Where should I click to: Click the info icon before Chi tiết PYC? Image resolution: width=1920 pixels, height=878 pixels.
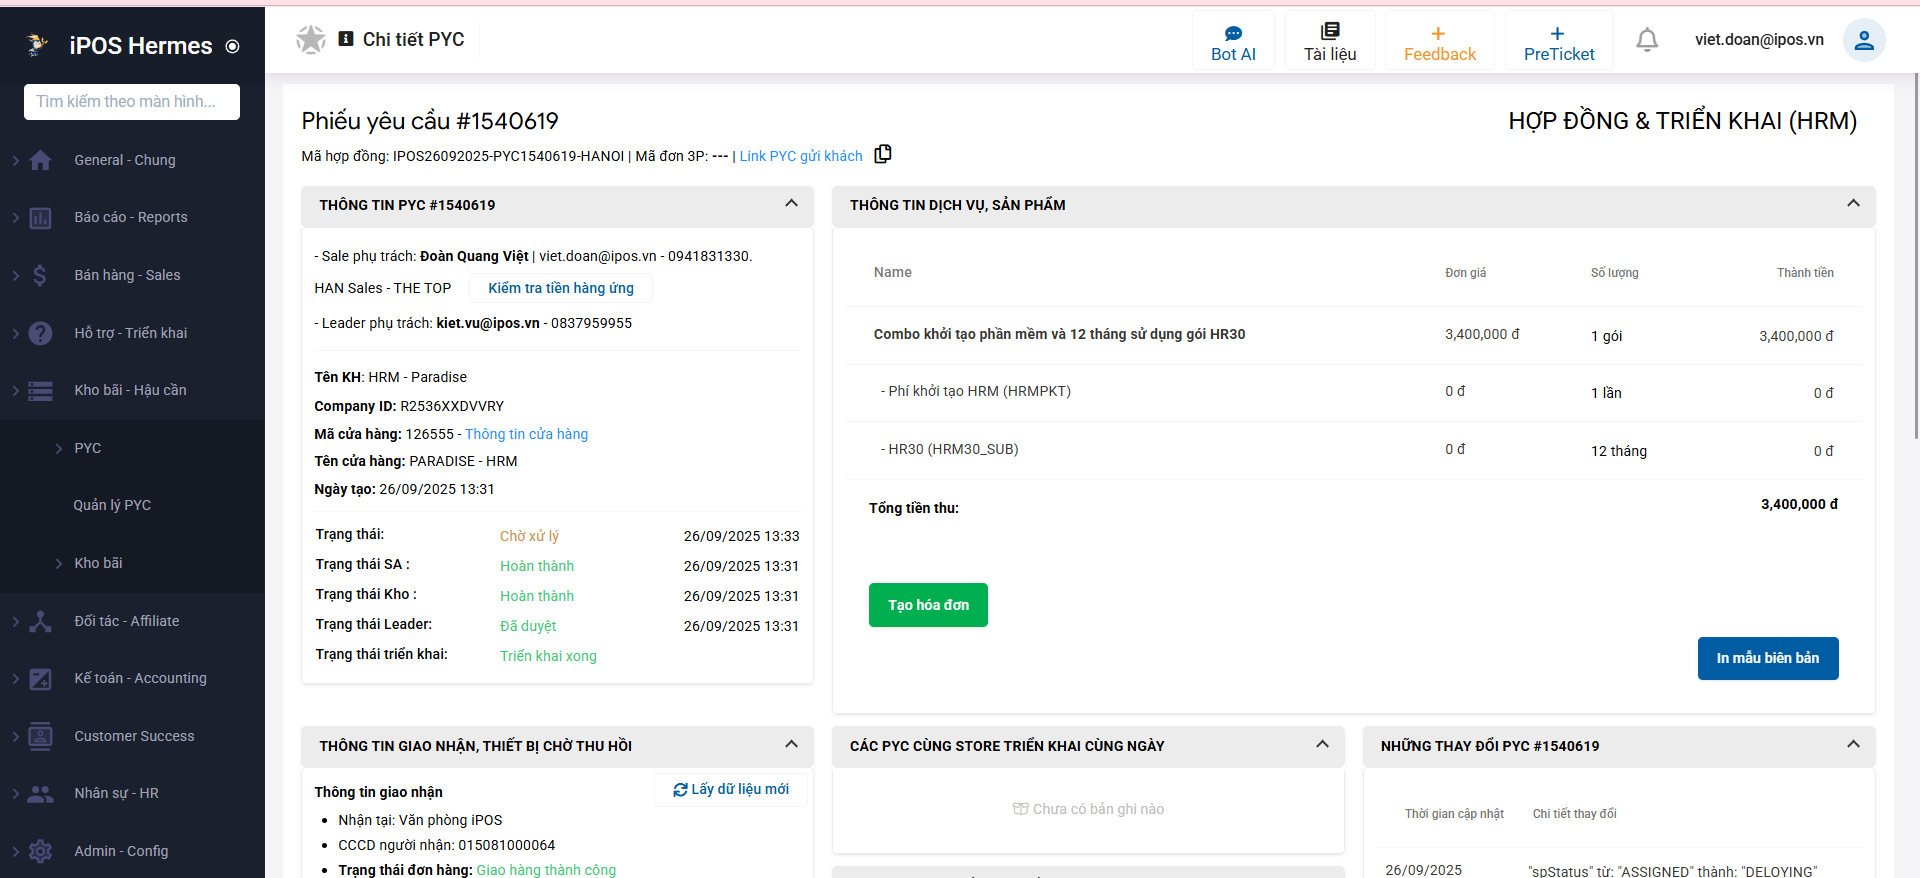[346, 39]
